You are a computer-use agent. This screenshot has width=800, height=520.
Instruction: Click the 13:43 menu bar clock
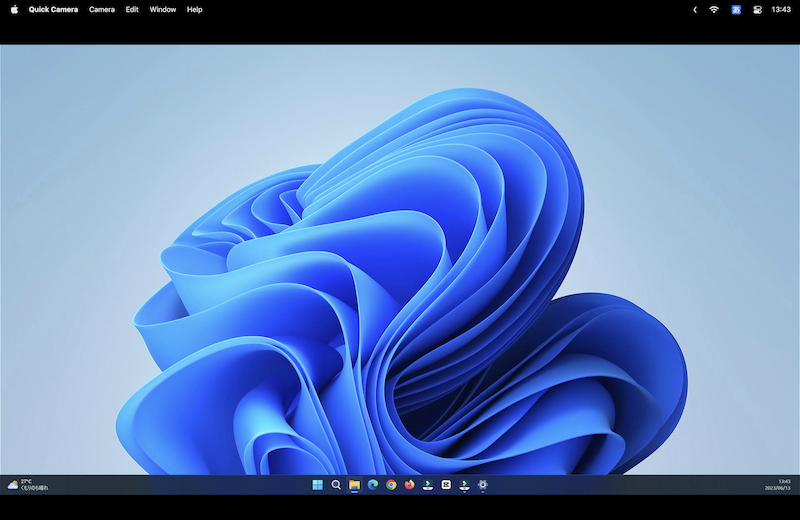pos(781,9)
